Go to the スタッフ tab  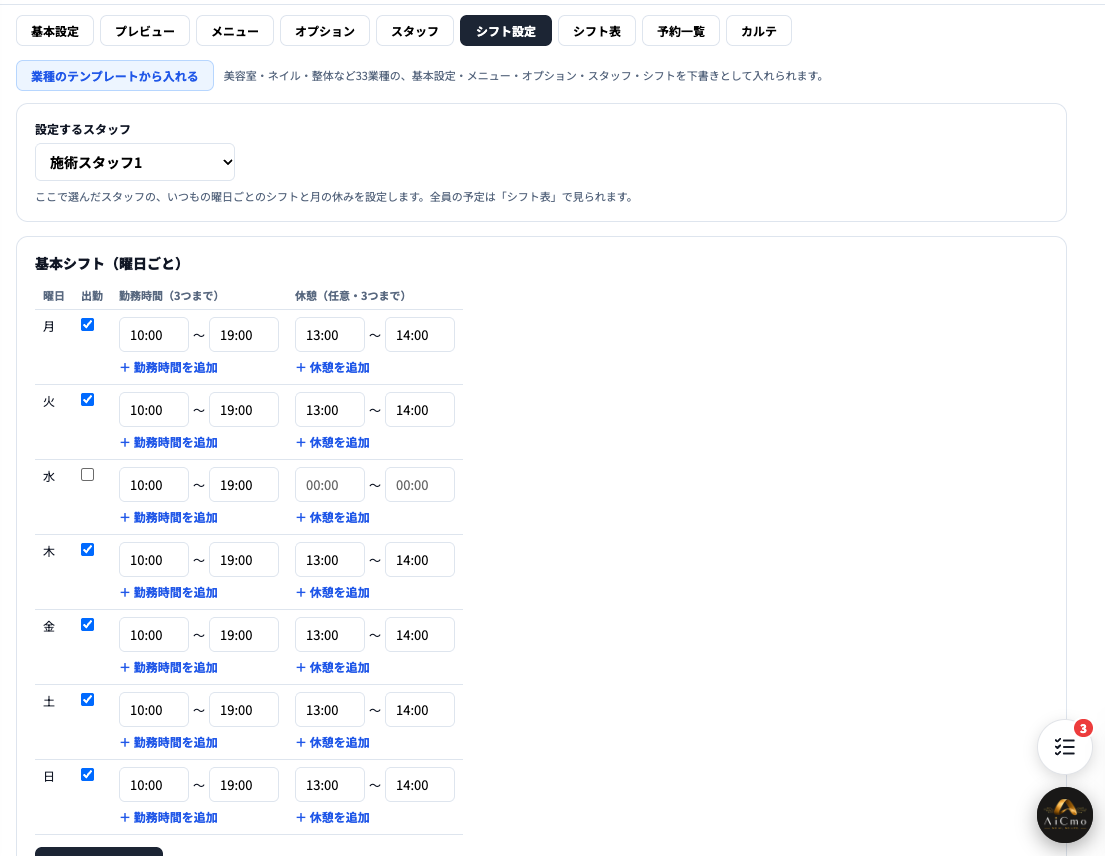pyautogui.click(x=415, y=31)
